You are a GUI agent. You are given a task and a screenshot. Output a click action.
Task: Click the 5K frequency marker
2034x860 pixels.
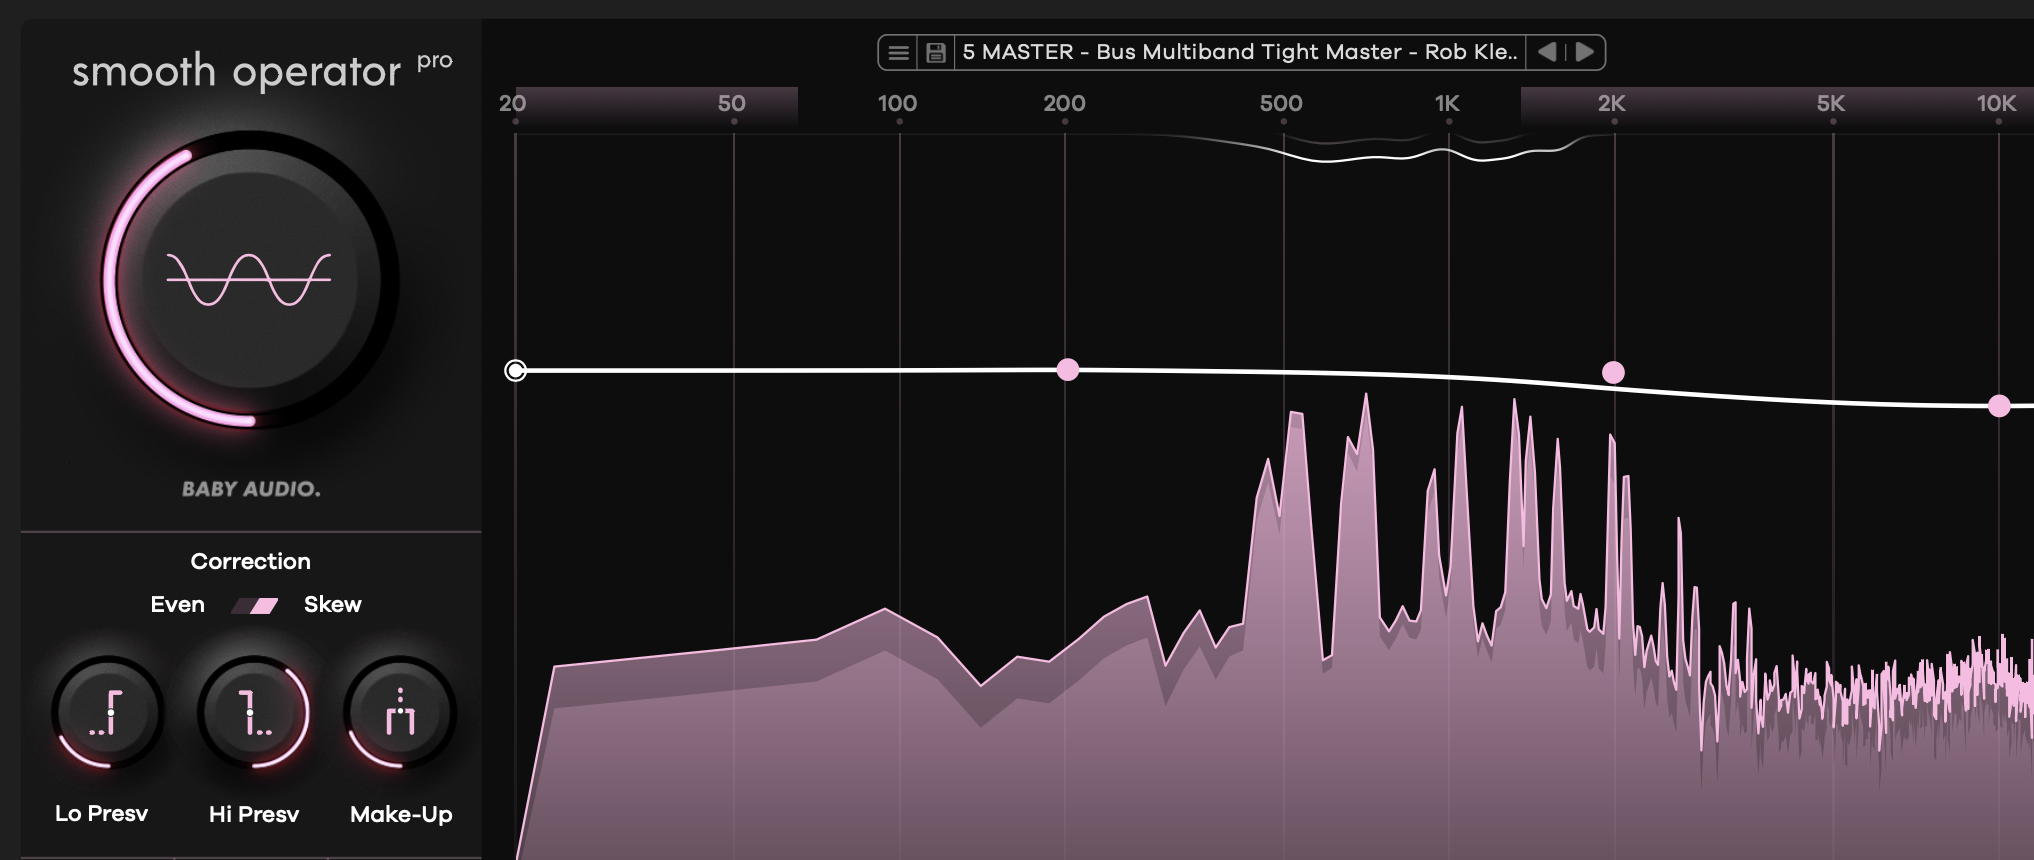click(x=1830, y=103)
